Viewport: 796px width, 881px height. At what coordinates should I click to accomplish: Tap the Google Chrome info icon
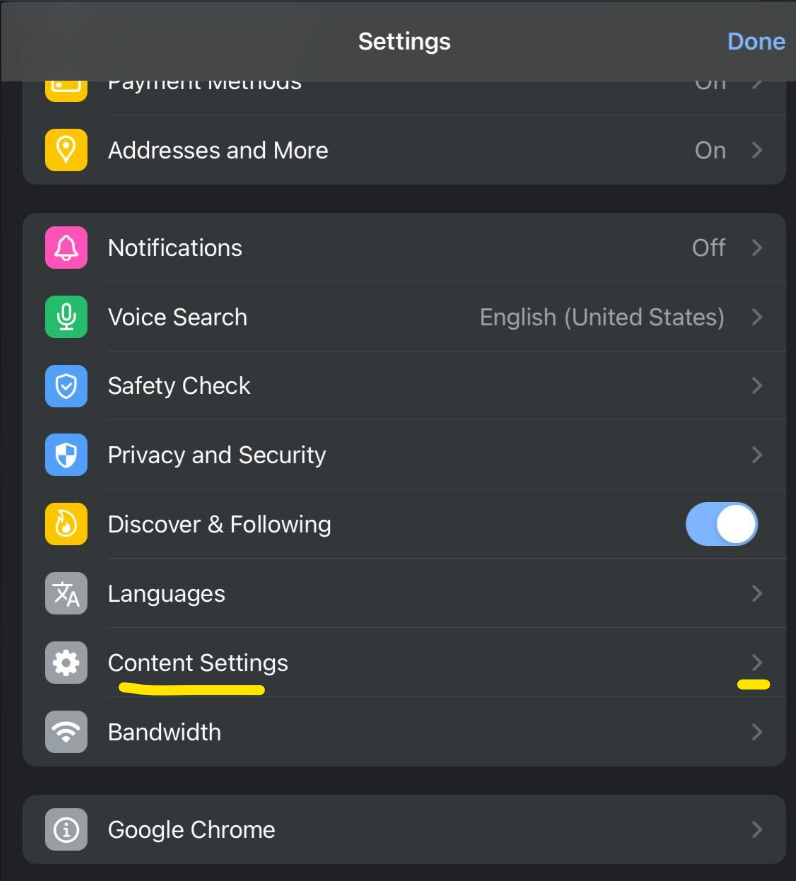pos(66,829)
